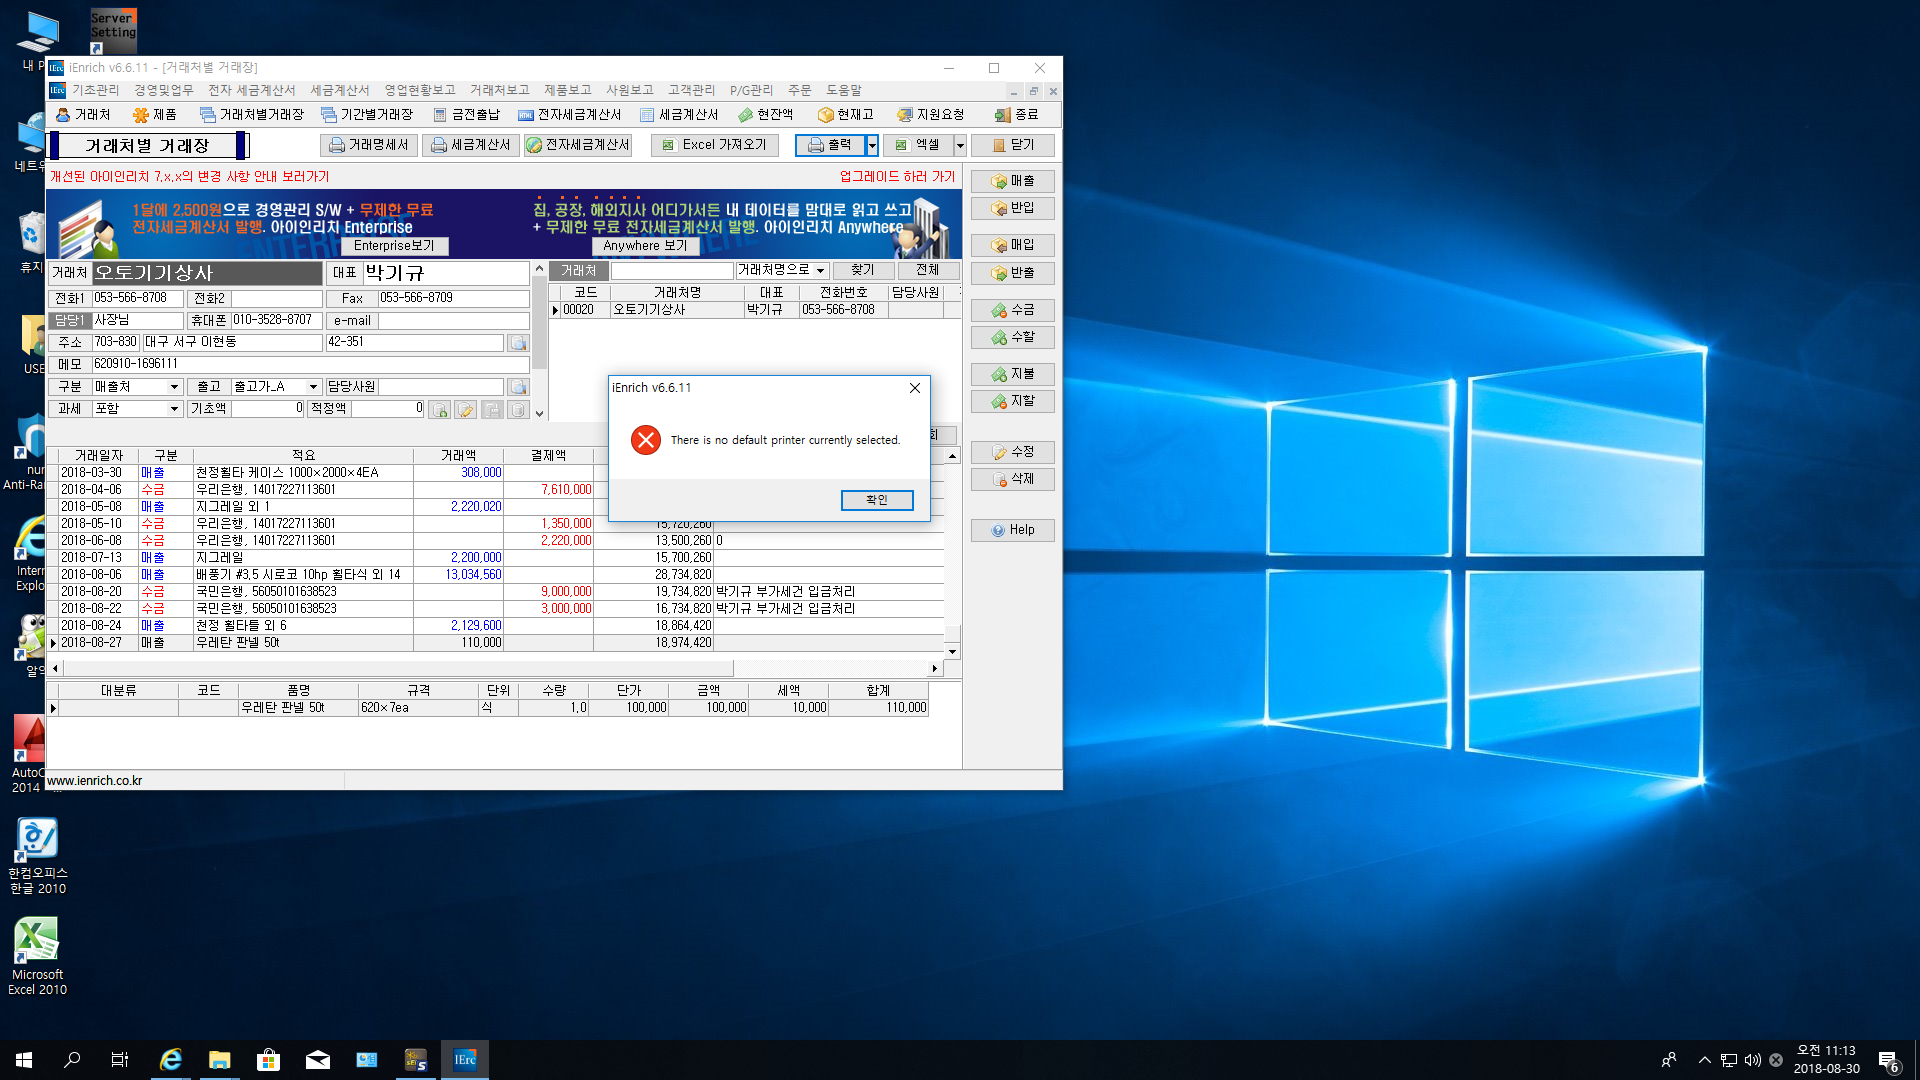Open the 고객관리 menu
1920x1080 pixels.
(691, 90)
